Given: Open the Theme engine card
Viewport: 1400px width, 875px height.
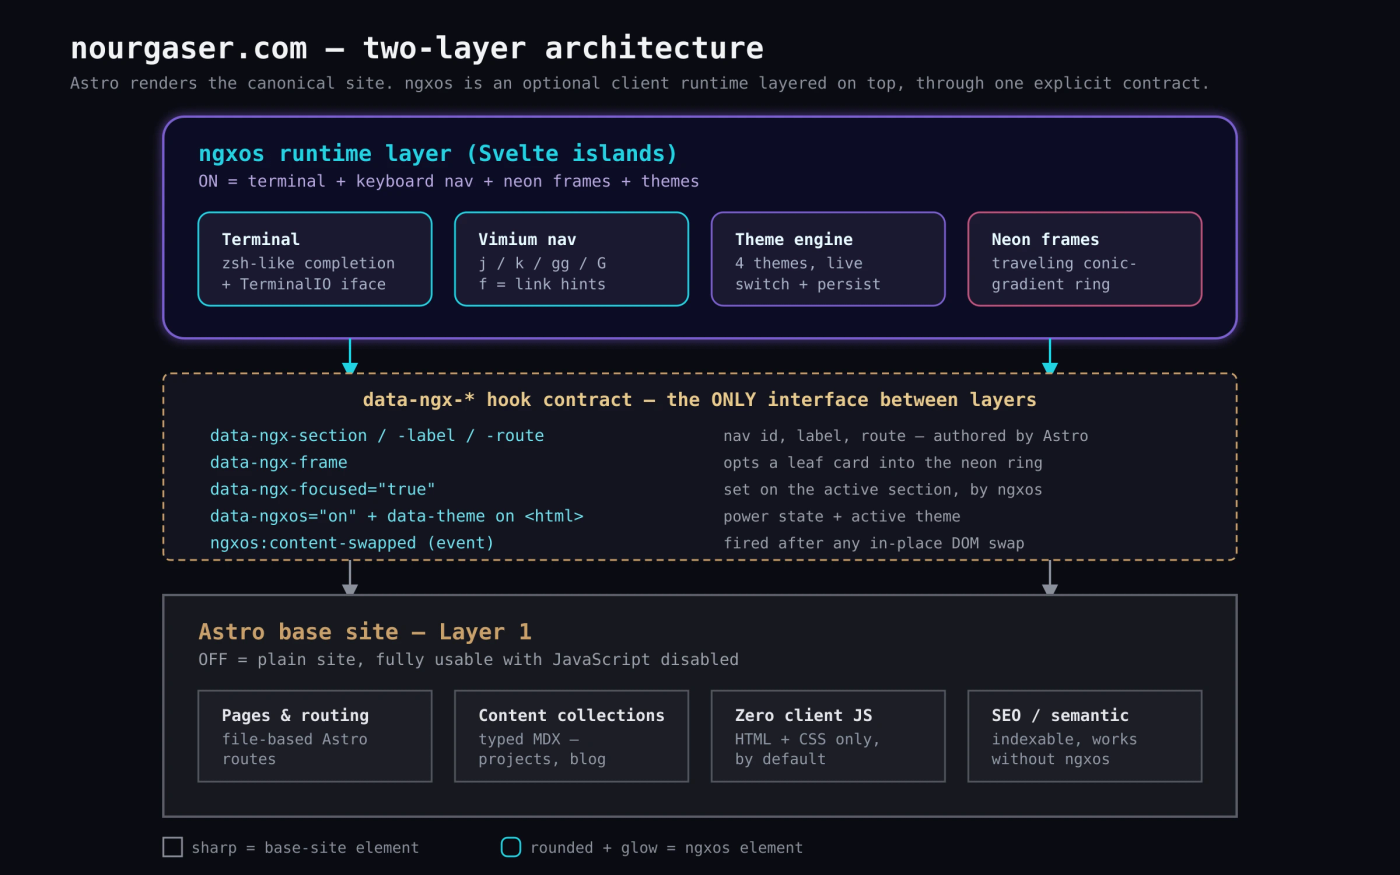Looking at the screenshot, I should (828, 259).
